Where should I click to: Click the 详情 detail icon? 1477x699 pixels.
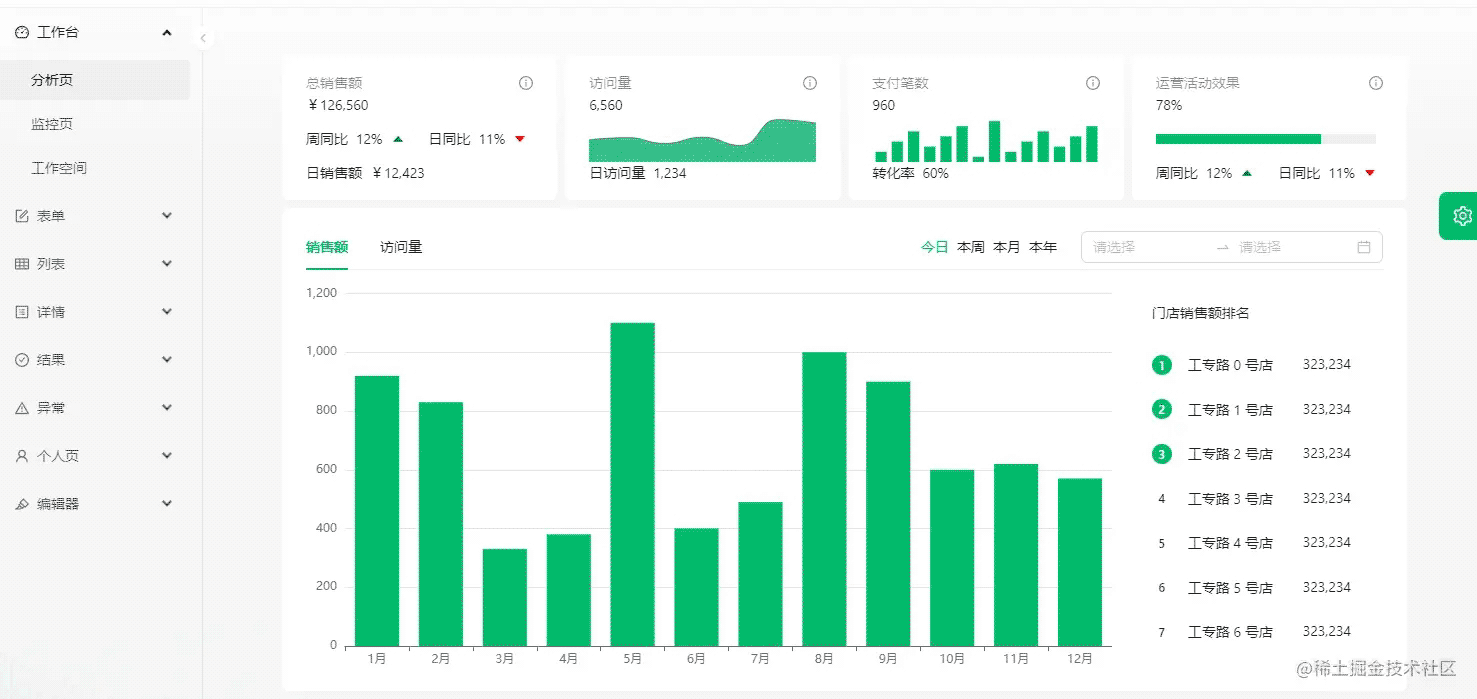tap(22, 312)
